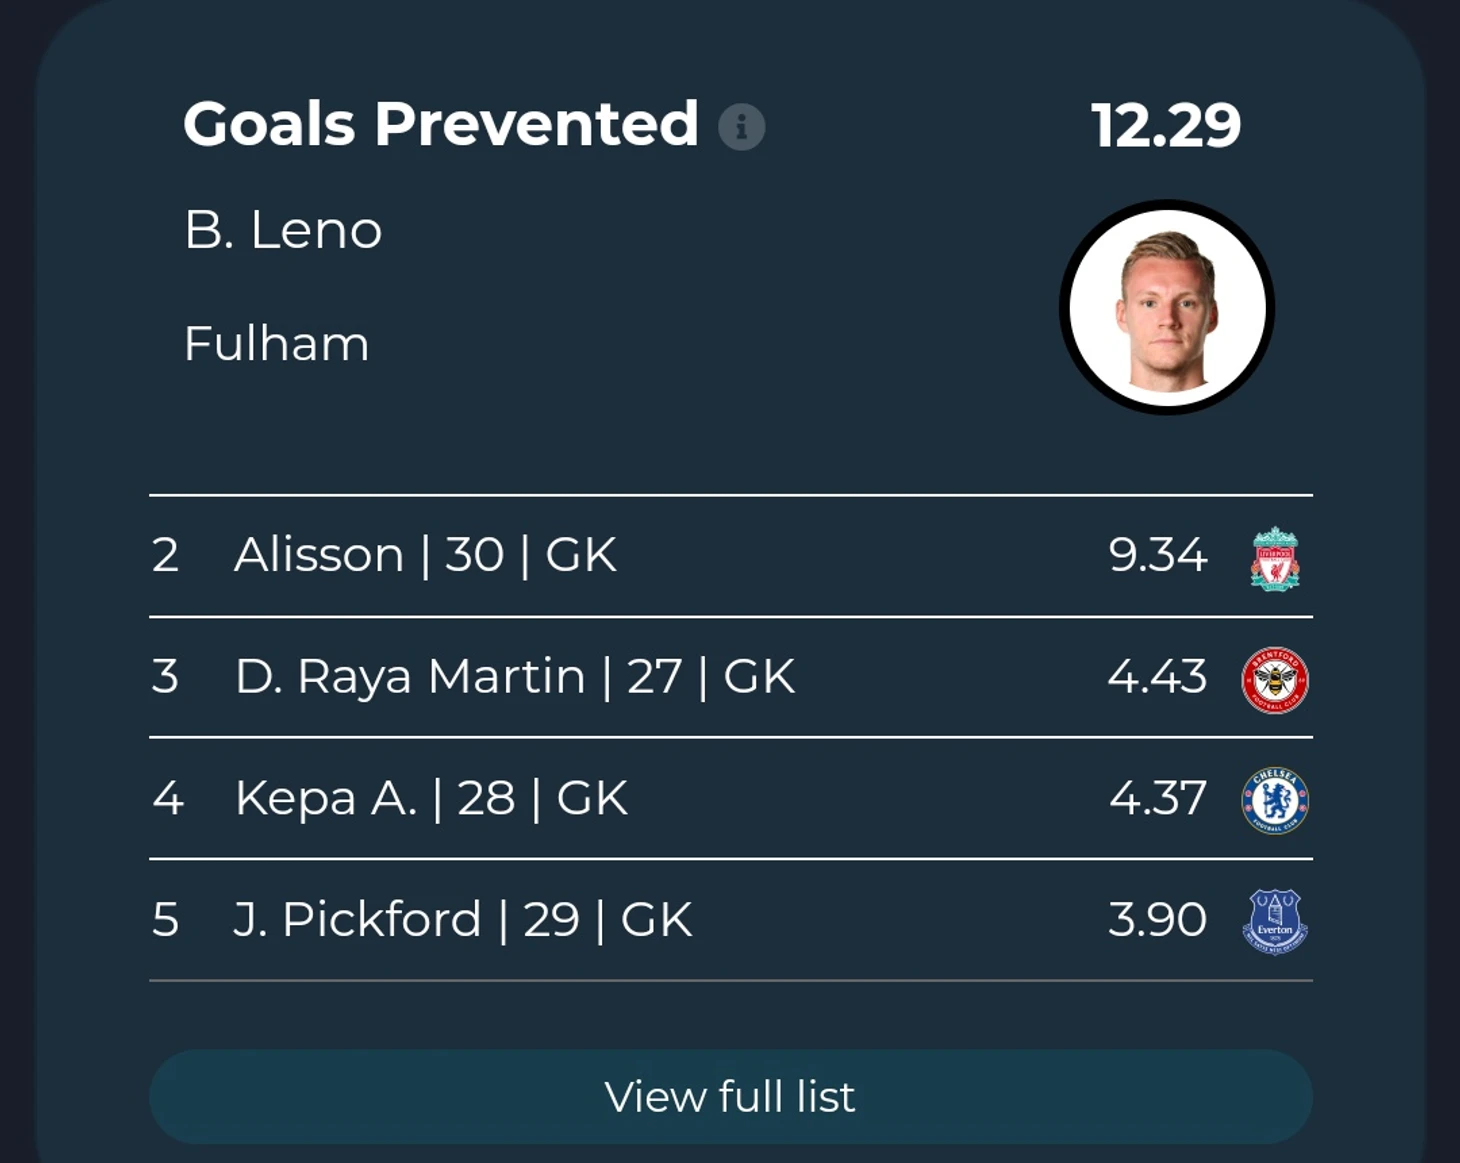Click the rank number 2
The width and height of the screenshot is (1460, 1163).
pyautogui.click(x=166, y=555)
